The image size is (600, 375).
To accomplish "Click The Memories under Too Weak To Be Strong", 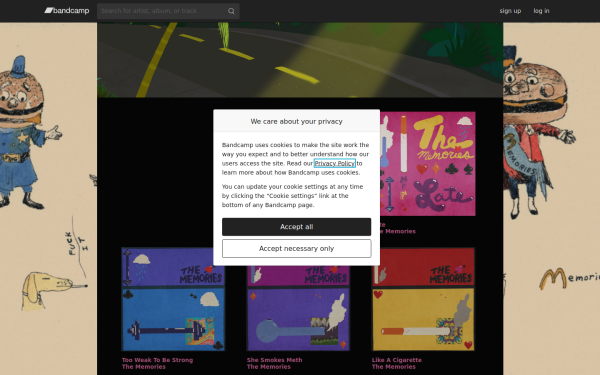I will point(143,367).
